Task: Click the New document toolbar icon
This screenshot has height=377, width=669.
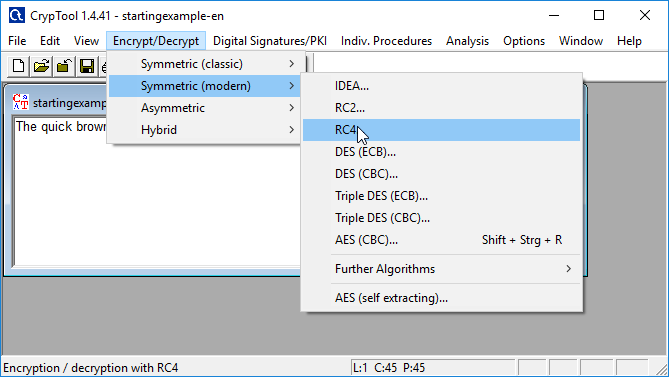Action: pyautogui.click(x=18, y=66)
